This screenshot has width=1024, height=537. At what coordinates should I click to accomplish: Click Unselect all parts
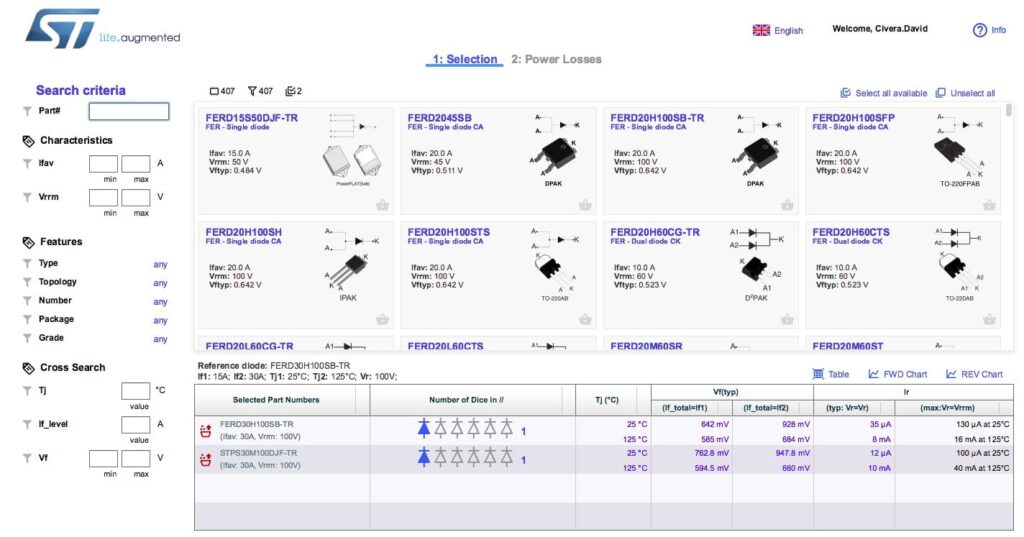965,93
